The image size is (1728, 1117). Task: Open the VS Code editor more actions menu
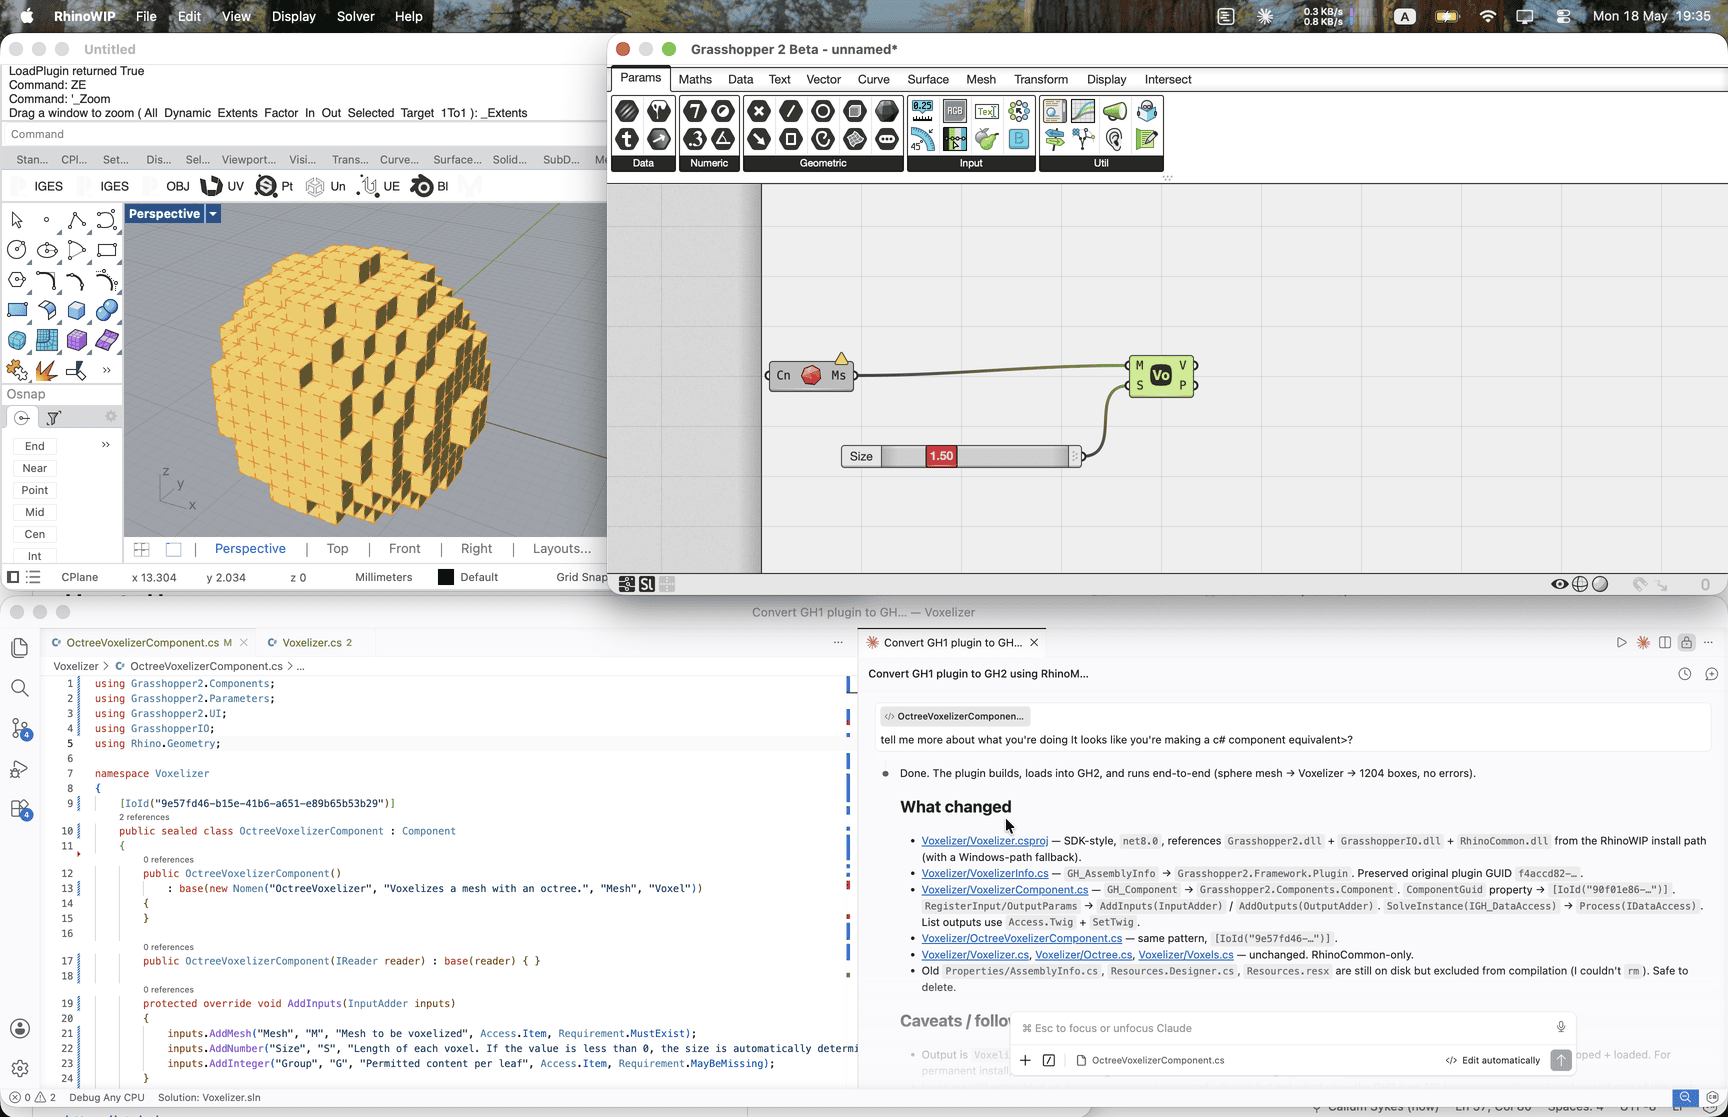(x=838, y=642)
